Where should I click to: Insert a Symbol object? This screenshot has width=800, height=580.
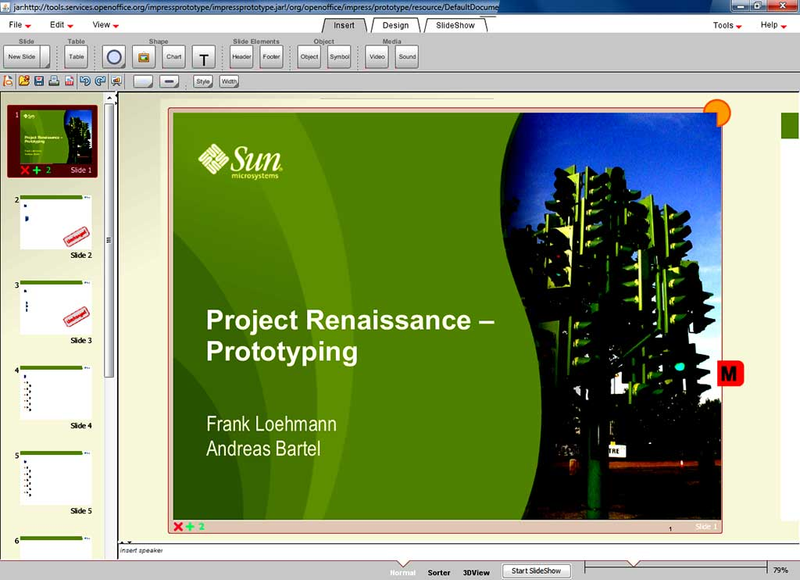coord(340,56)
